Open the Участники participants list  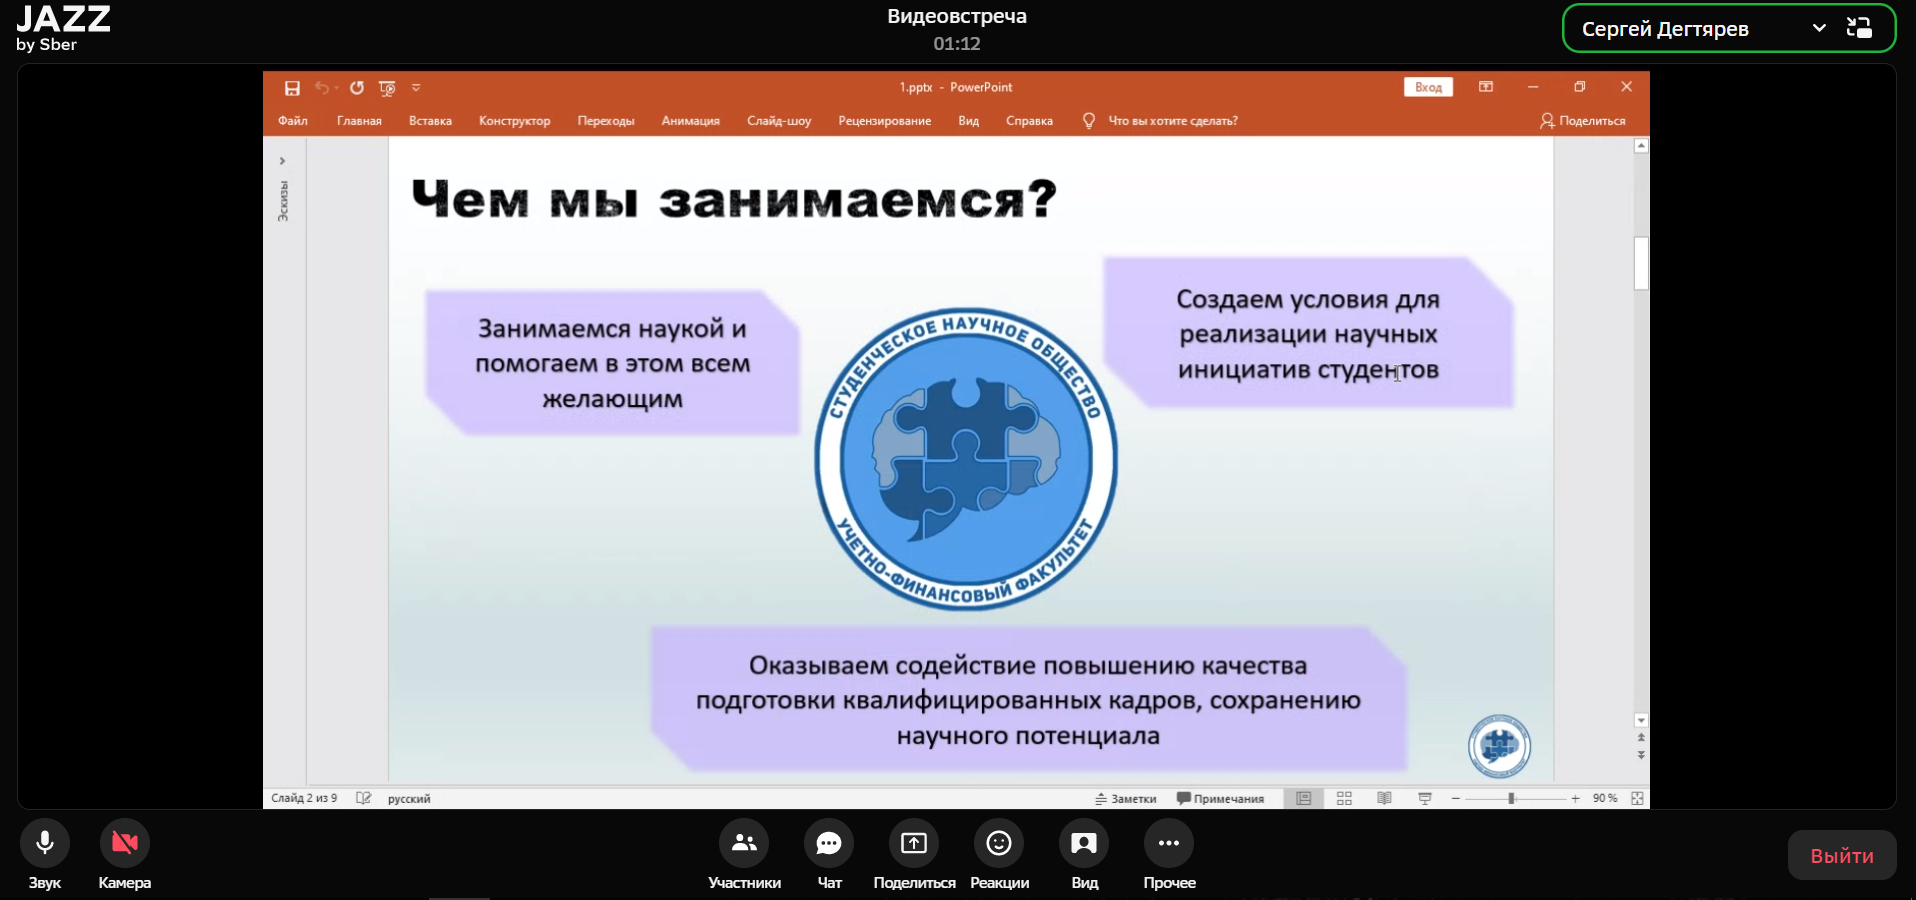click(x=744, y=843)
